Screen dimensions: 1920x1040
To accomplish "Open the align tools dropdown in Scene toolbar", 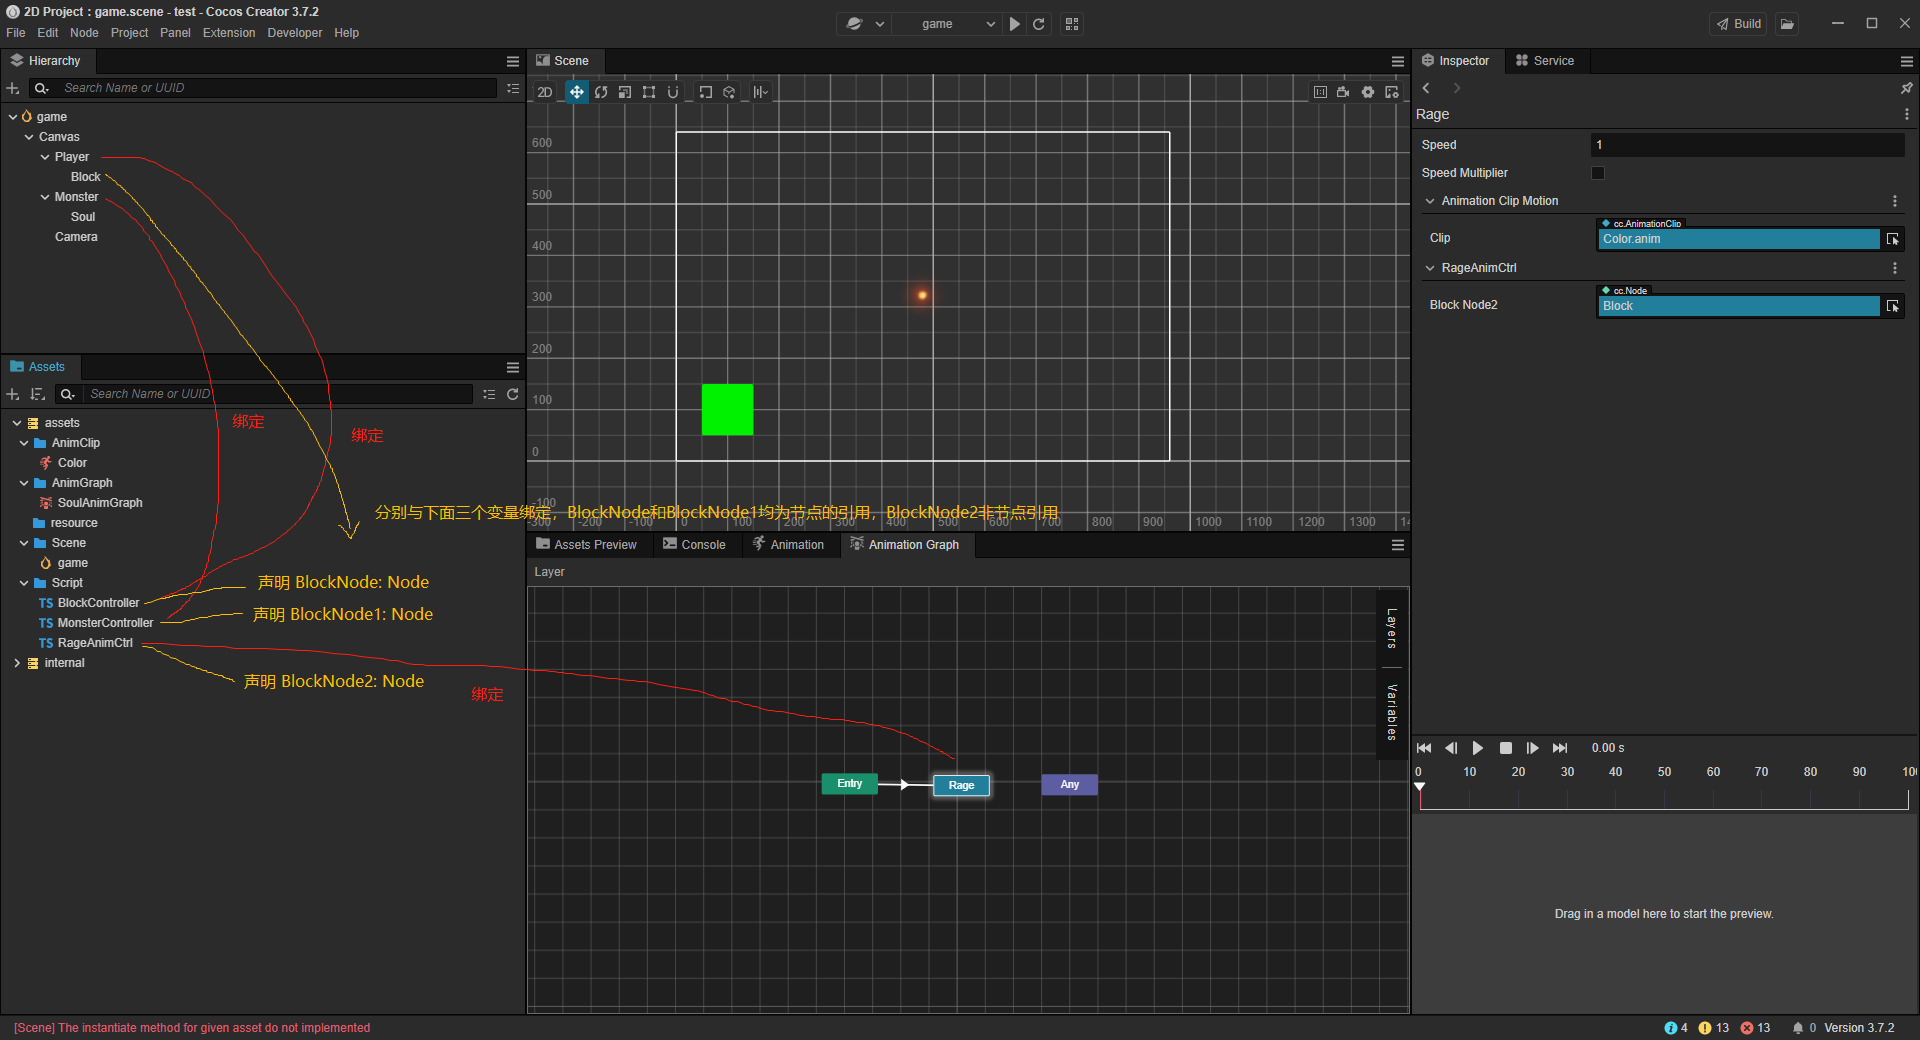I will (x=761, y=92).
